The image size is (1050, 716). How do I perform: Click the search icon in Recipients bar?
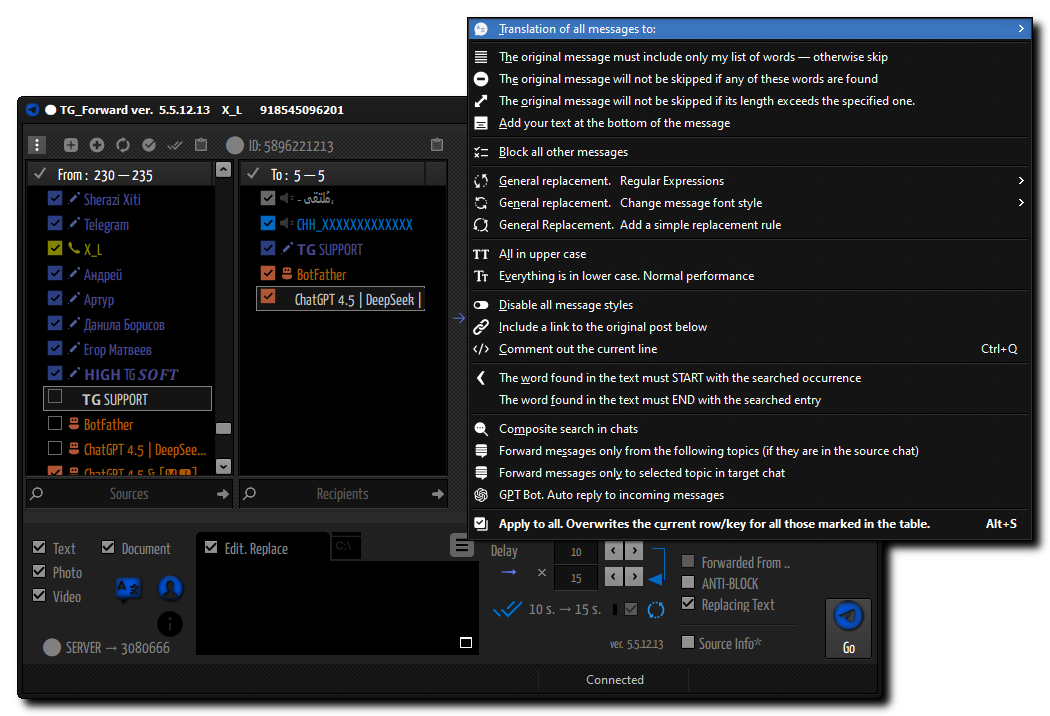click(250, 494)
